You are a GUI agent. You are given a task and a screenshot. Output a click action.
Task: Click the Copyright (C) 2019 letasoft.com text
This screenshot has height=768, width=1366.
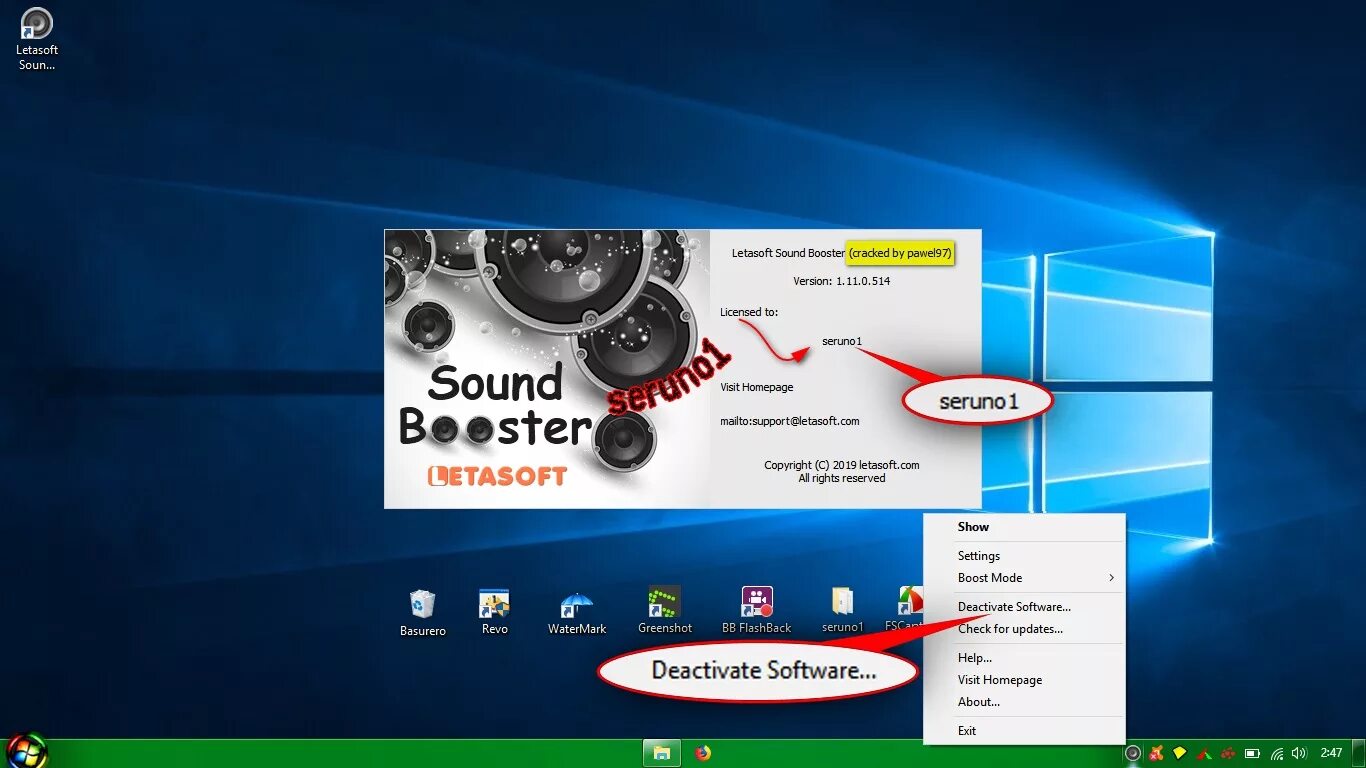pos(841,465)
